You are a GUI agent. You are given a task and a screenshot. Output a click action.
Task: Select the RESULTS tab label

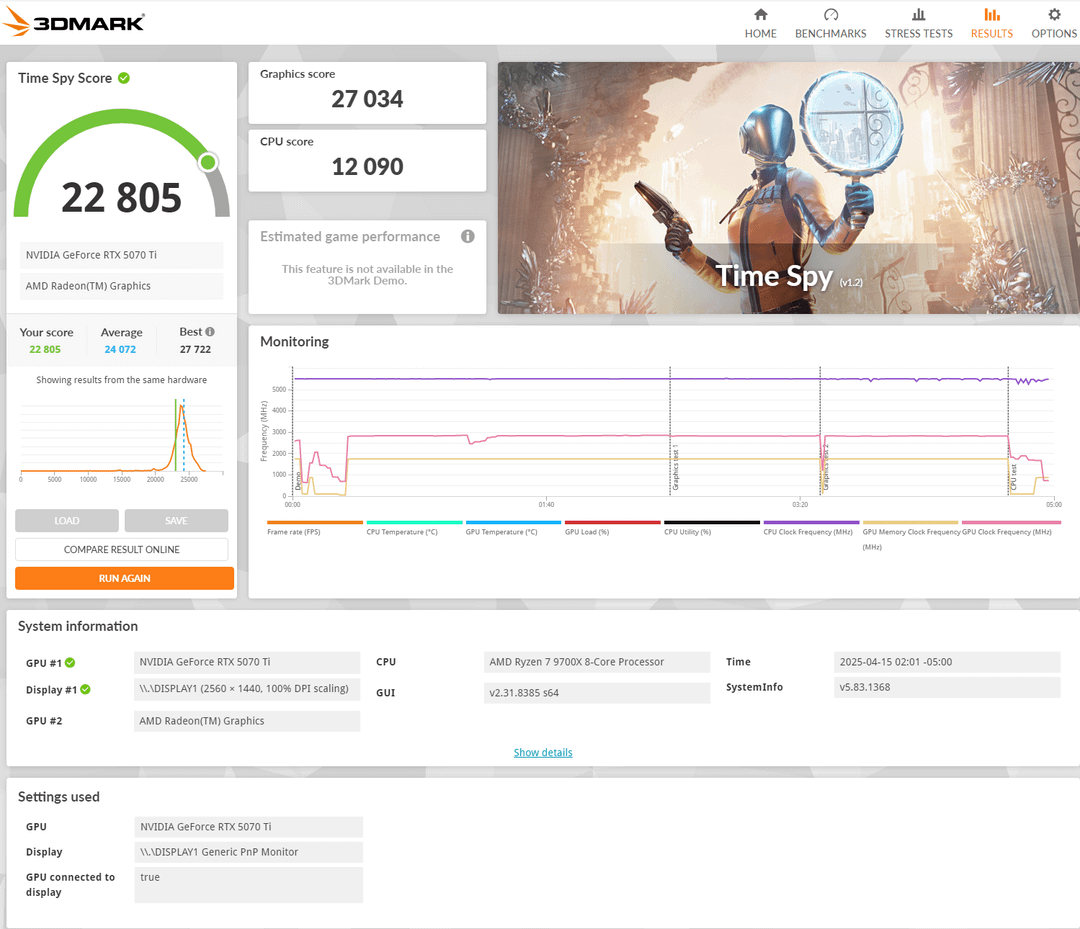click(x=992, y=34)
